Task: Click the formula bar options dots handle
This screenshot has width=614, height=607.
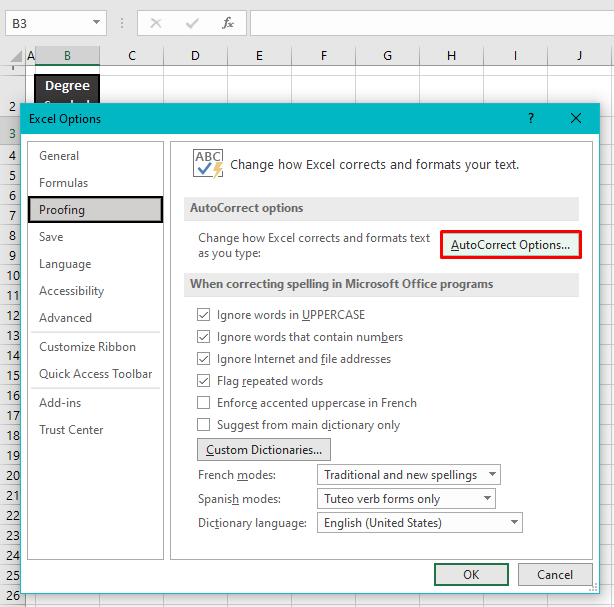Action: (x=122, y=23)
